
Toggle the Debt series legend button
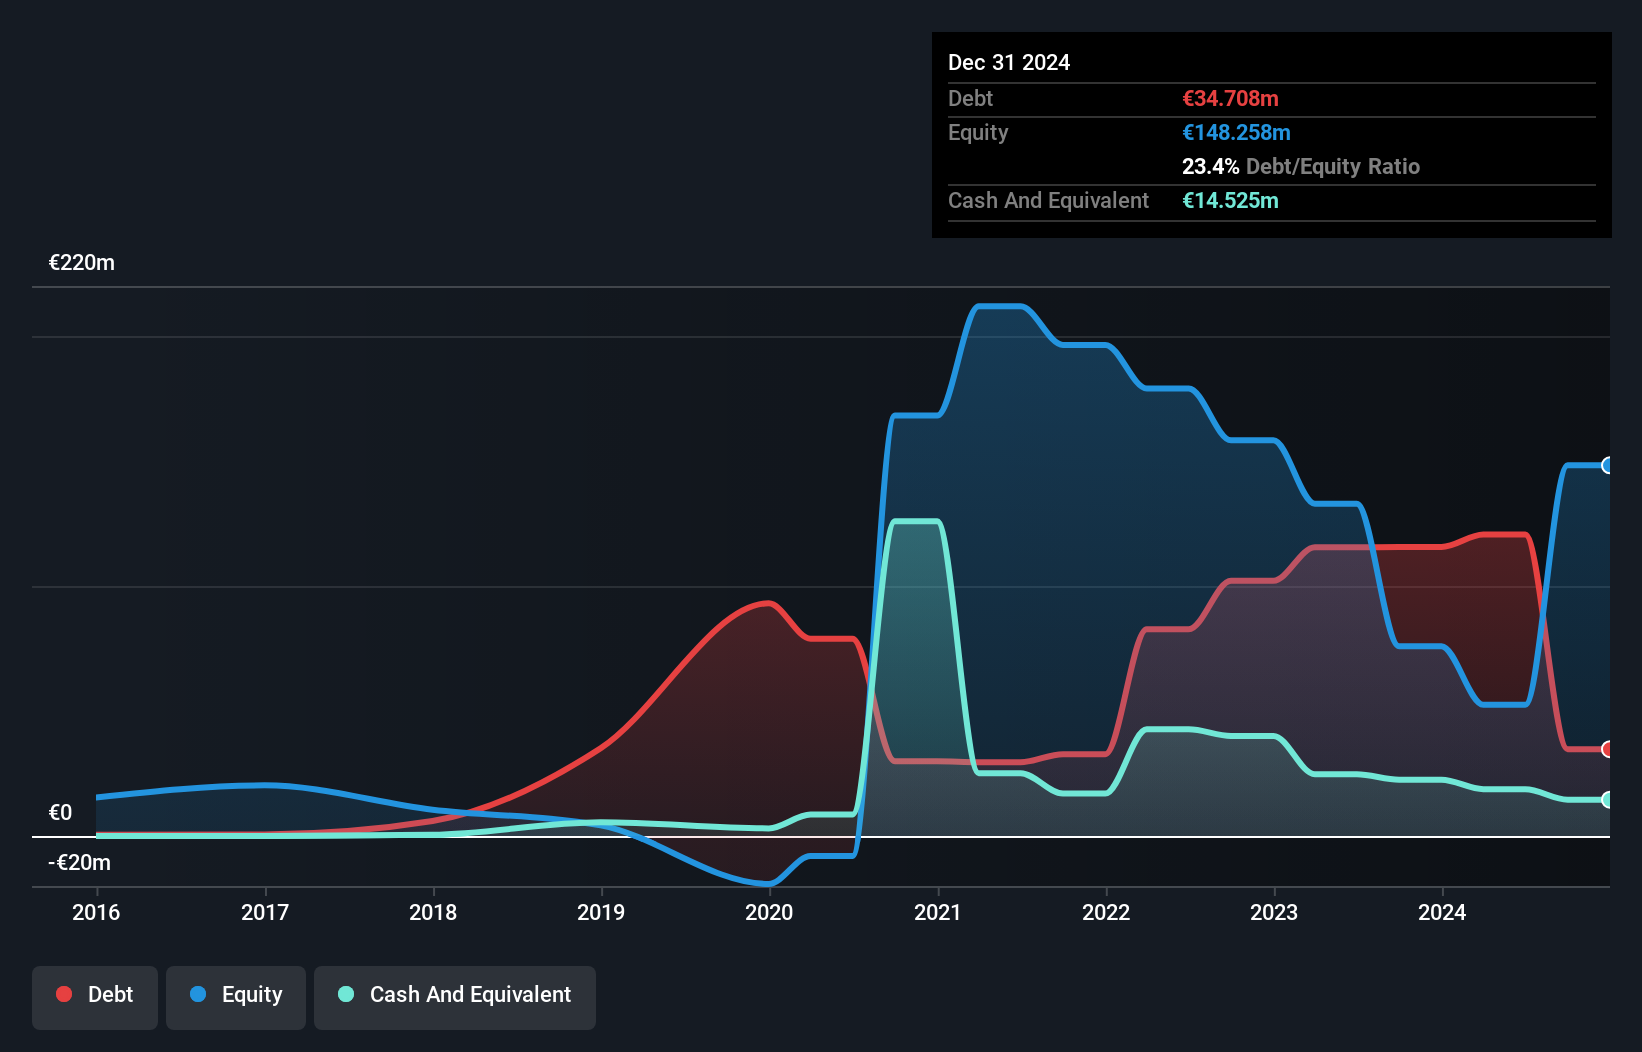pos(95,997)
